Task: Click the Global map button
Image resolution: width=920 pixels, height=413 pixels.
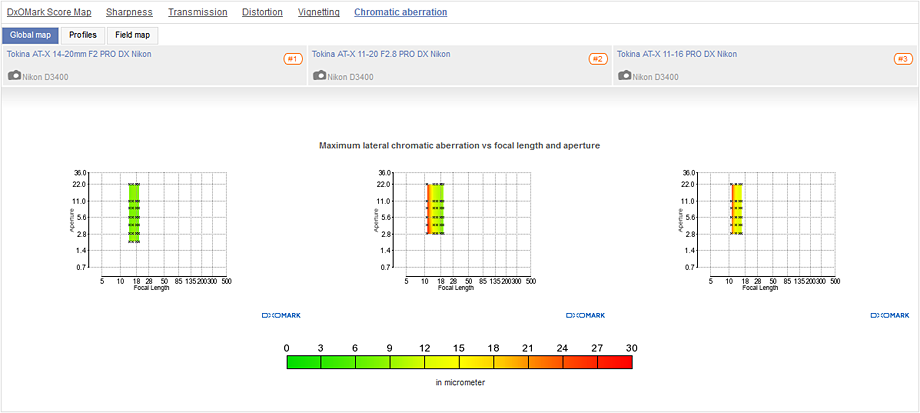Action: coord(31,35)
